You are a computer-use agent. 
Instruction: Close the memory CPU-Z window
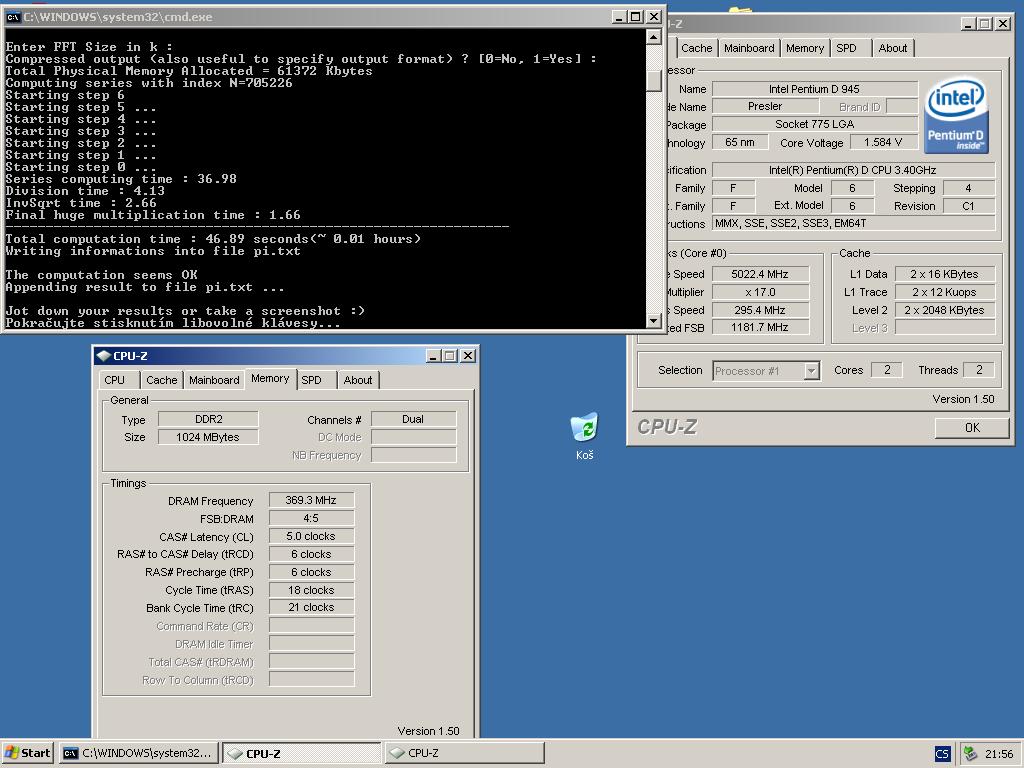468,356
